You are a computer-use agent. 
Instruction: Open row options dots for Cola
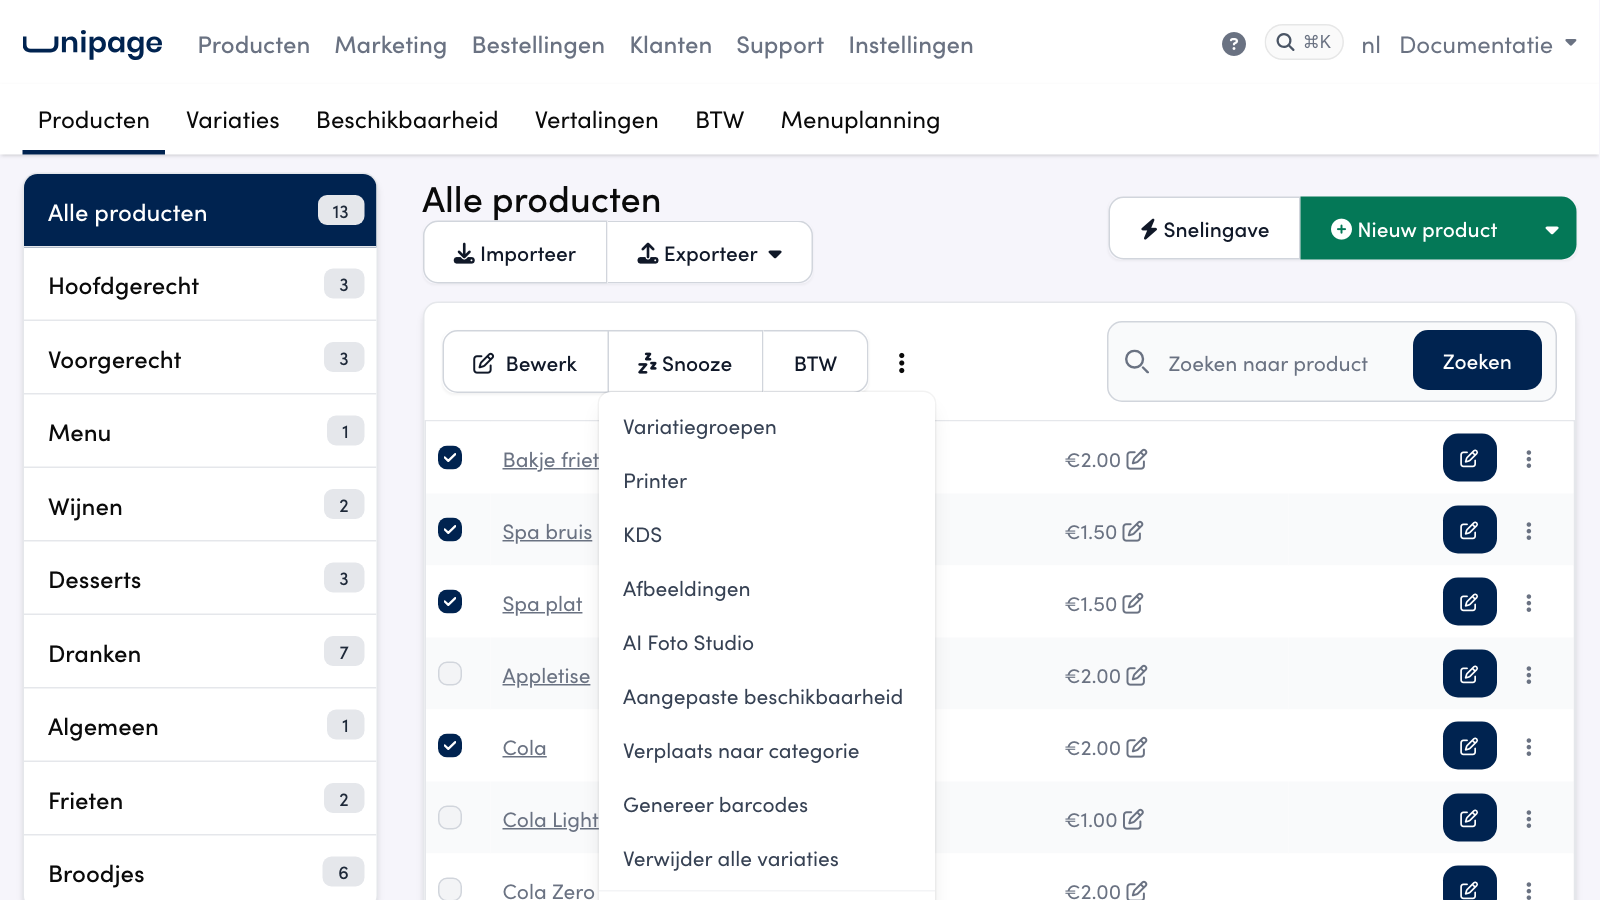pos(1528,747)
